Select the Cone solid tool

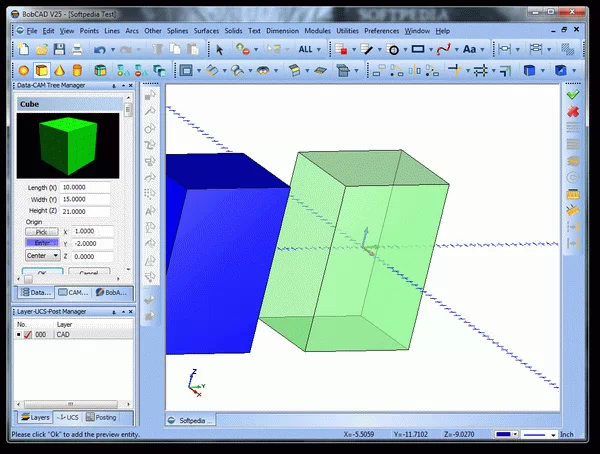pyautogui.click(x=59, y=71)
